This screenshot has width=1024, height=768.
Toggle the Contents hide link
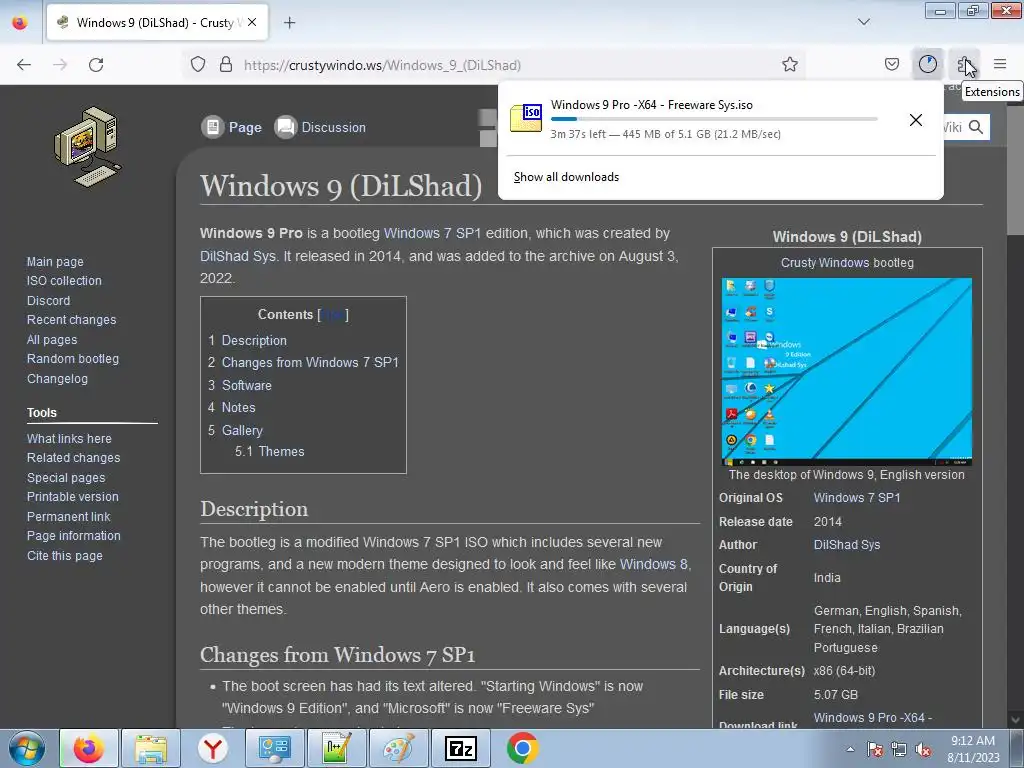point(333,315)
